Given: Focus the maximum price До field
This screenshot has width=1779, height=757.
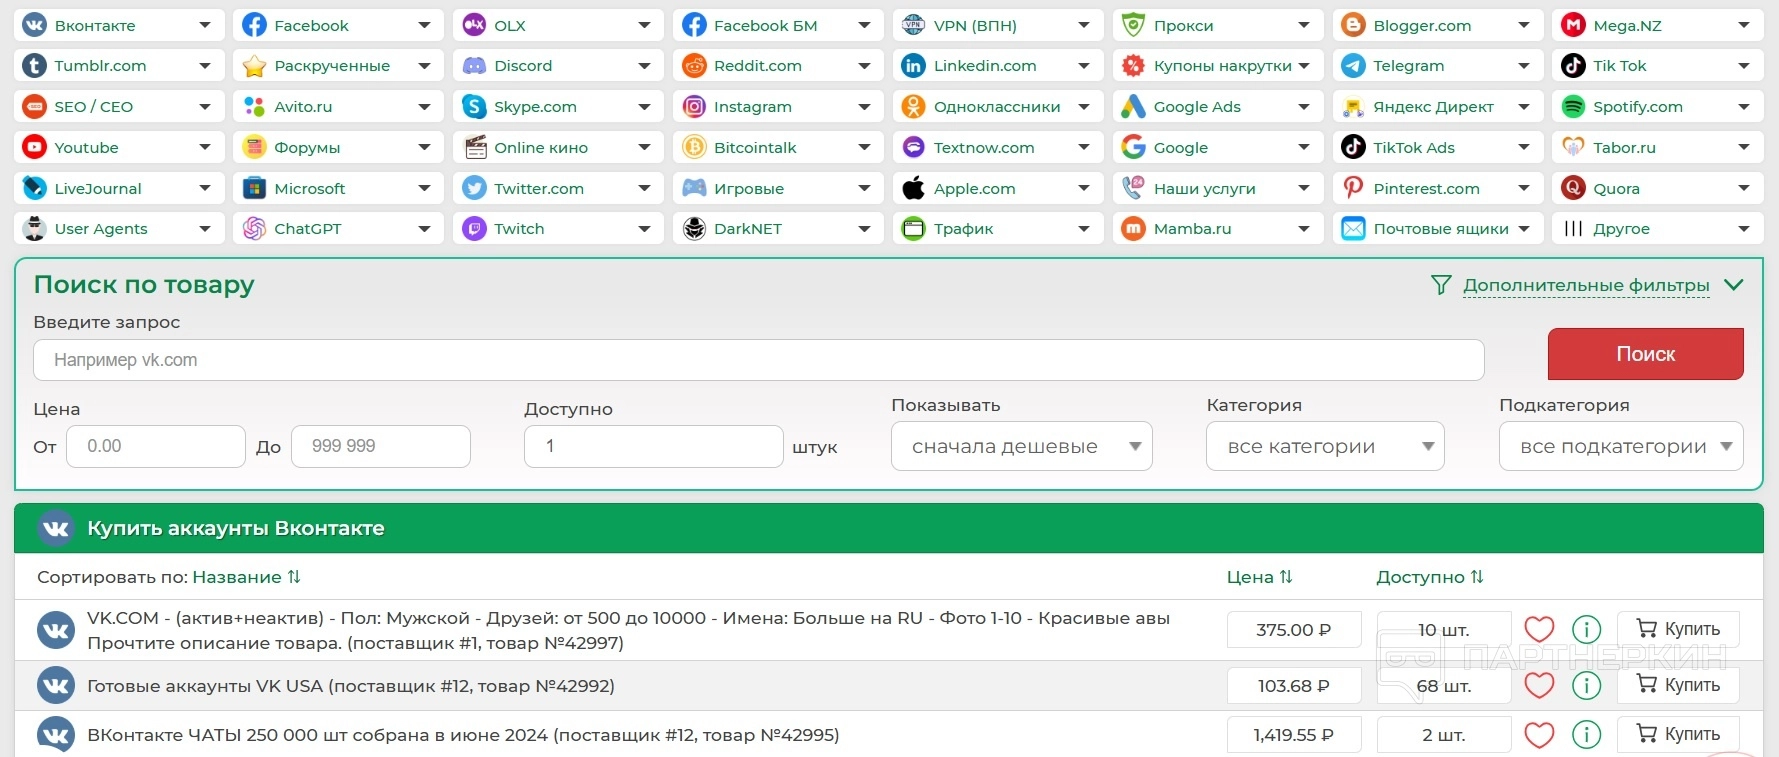Looking at the screenshot, I should click(381, 446).
